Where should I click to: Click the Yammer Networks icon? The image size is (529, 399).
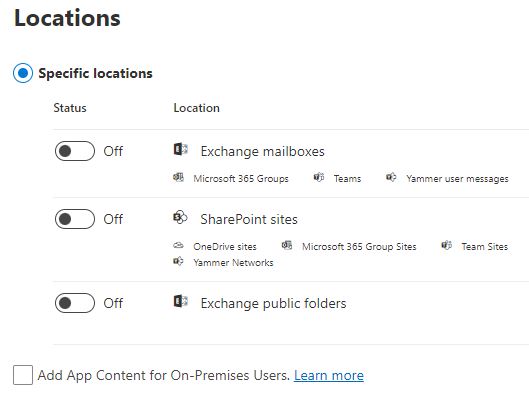[178, 261]
